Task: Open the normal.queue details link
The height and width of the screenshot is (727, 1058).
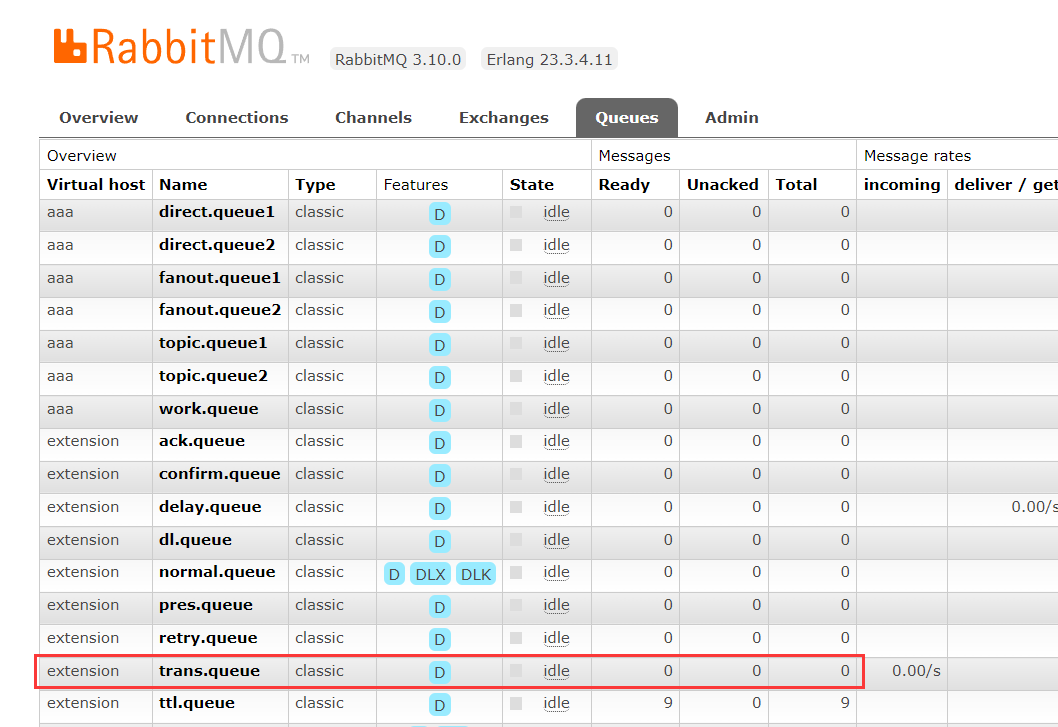Action: (x=216, y=572)
